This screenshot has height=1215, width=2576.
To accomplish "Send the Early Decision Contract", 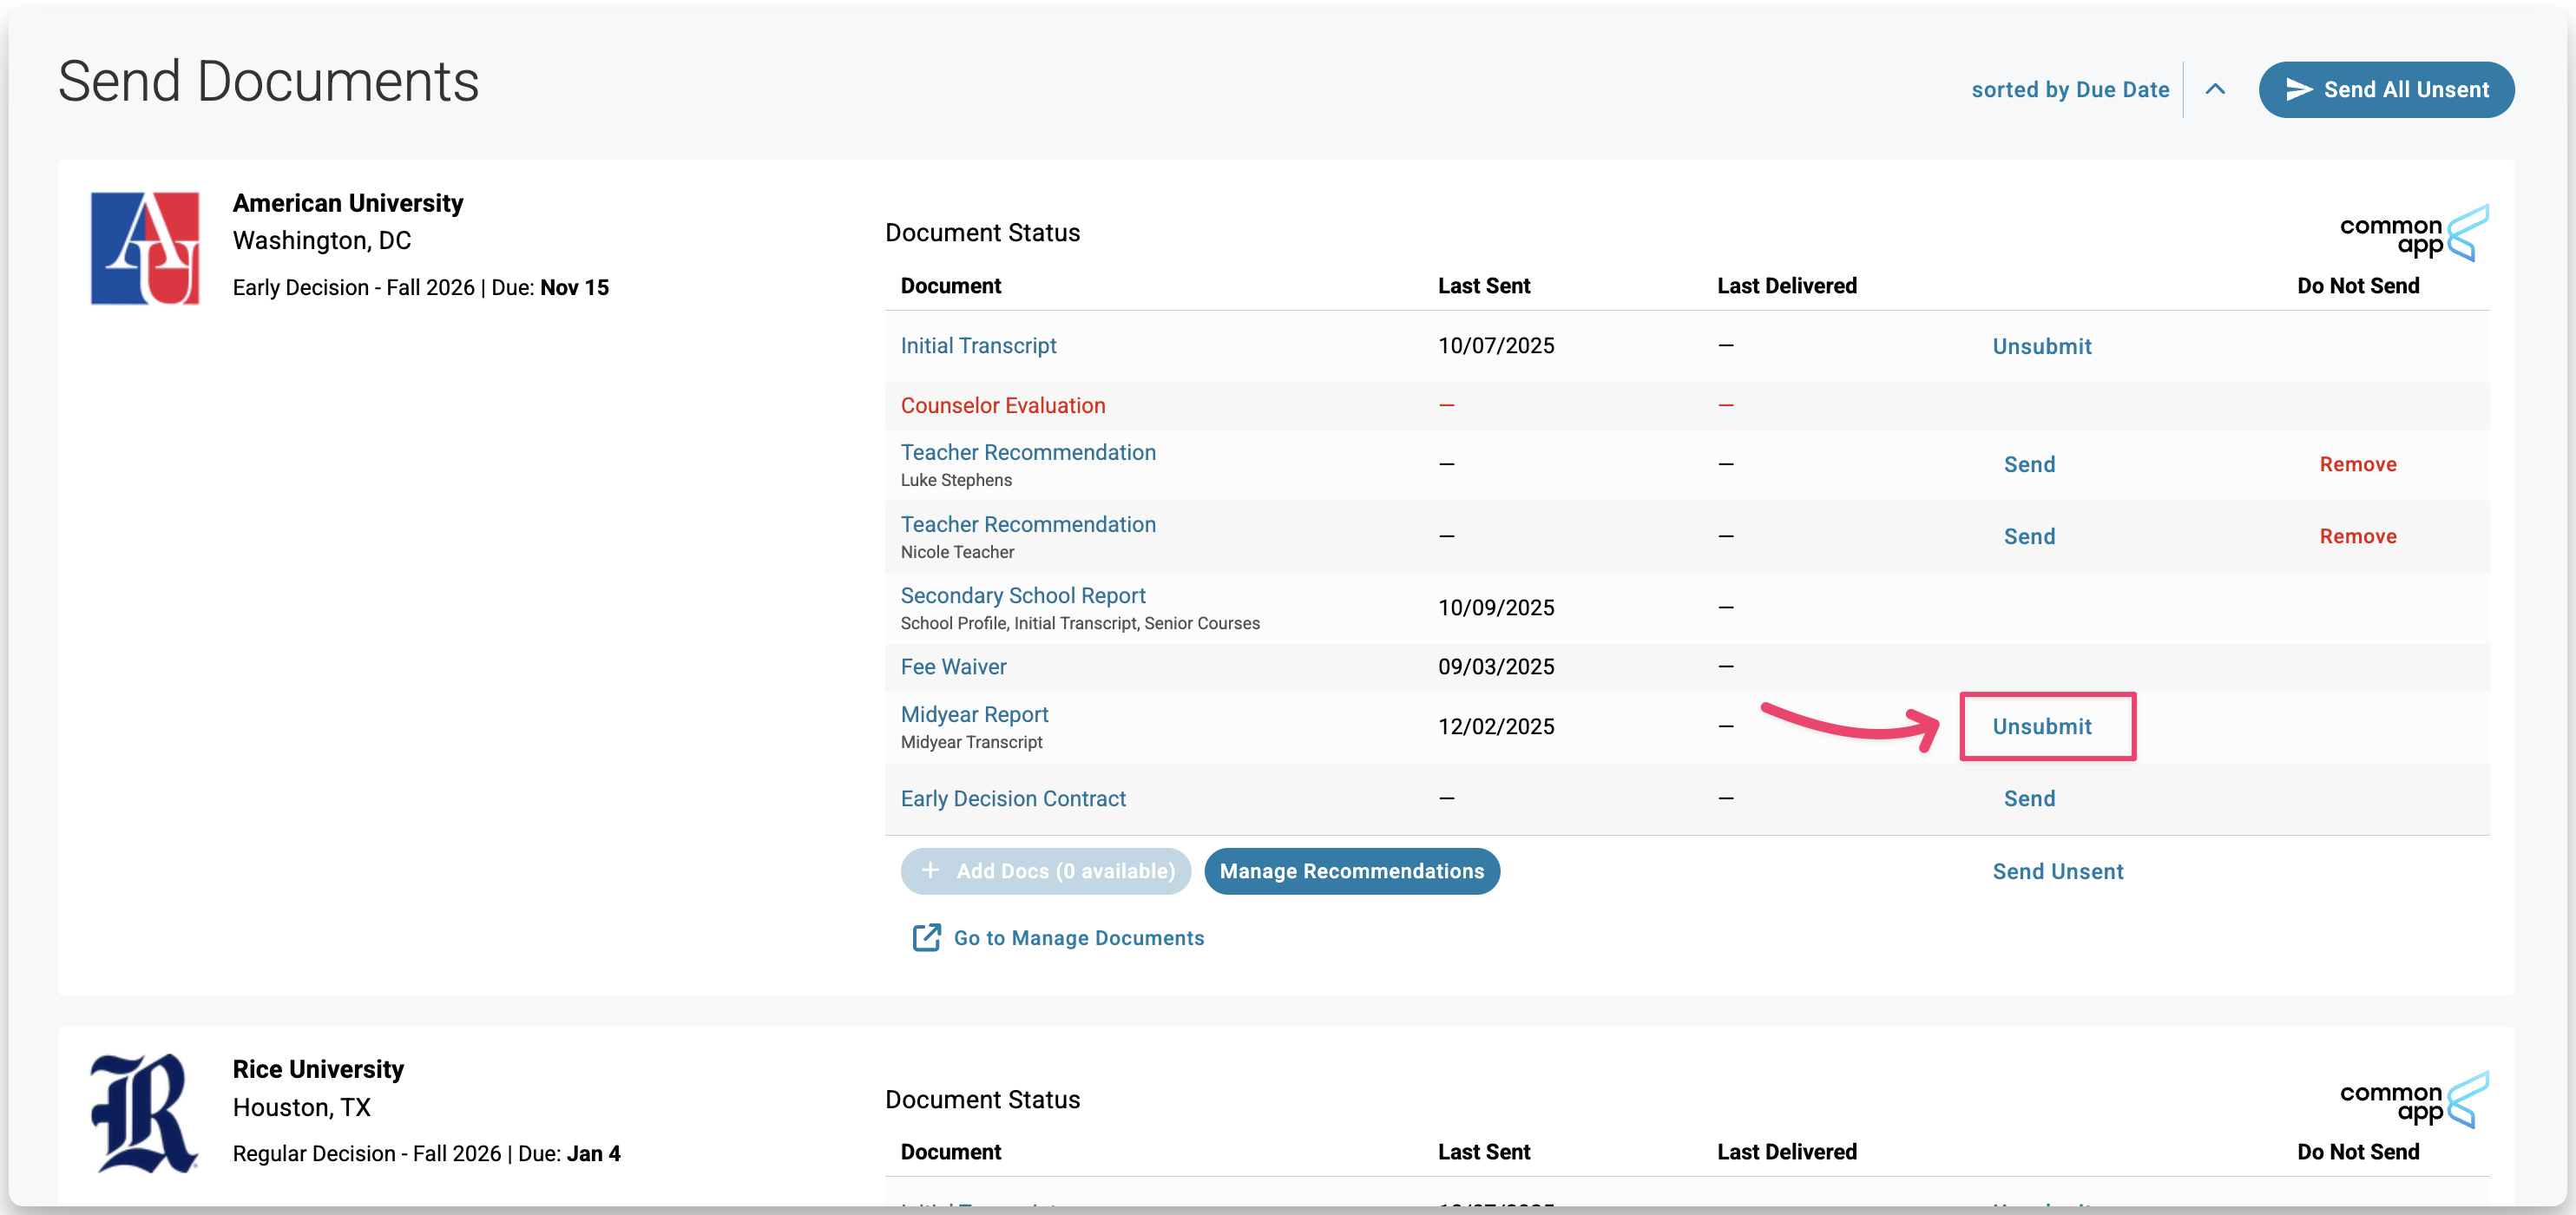I will [x=2028, y=798].
